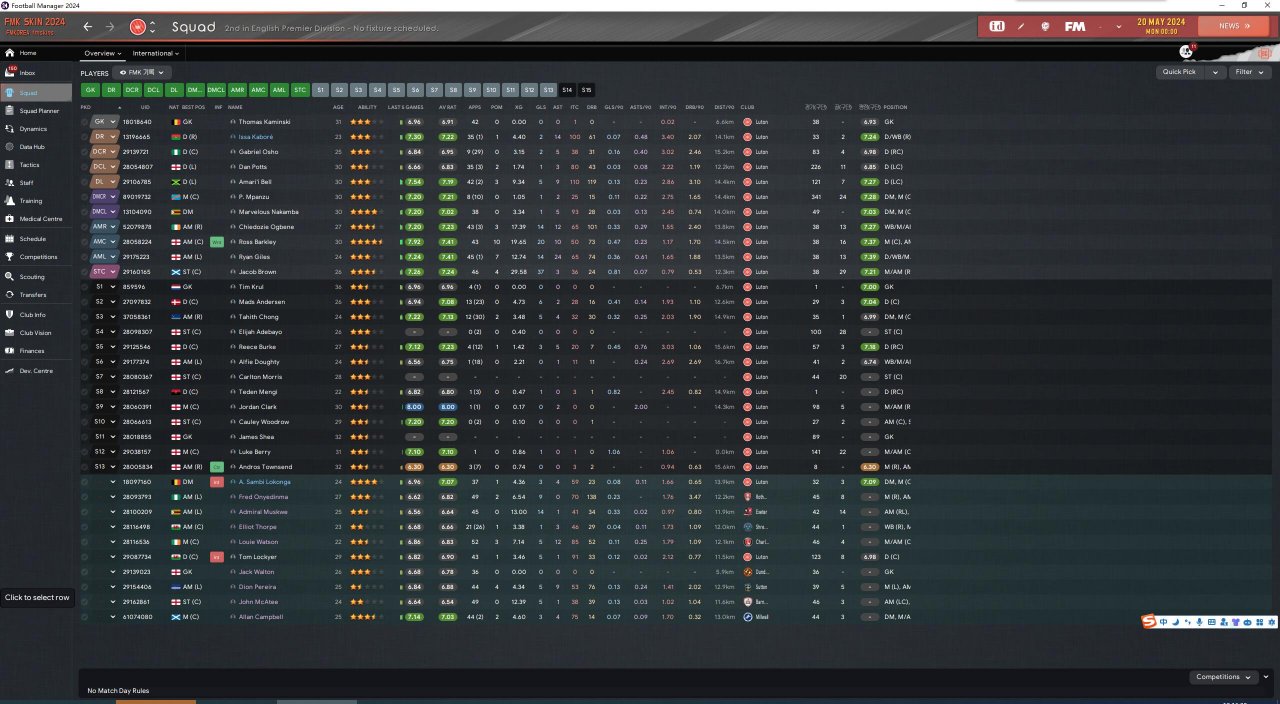Click the FM logo menu
1280x704 pixels.
click(1075, 26)
